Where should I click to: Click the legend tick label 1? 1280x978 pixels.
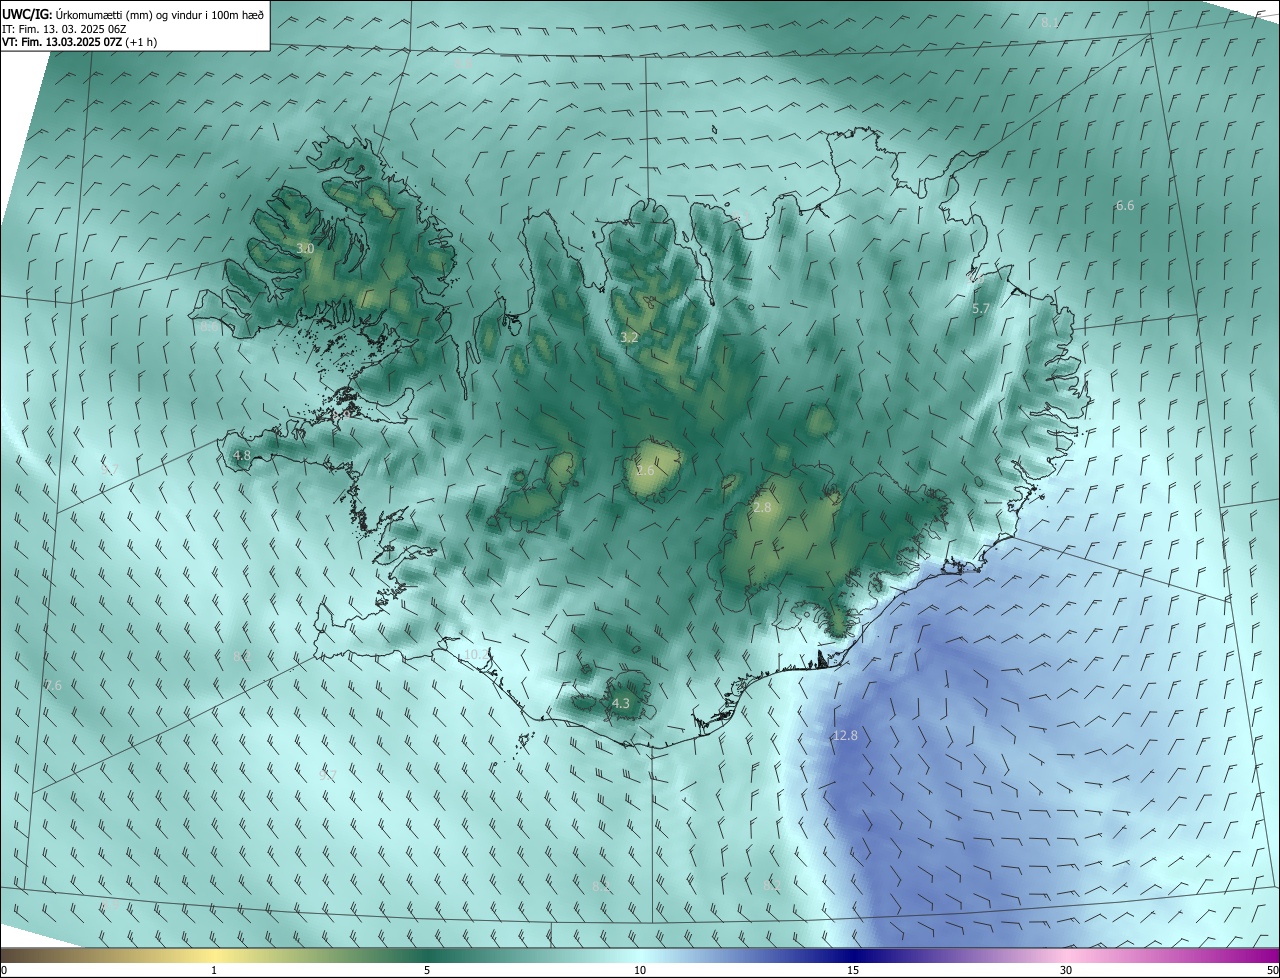(x=214, y=971)
